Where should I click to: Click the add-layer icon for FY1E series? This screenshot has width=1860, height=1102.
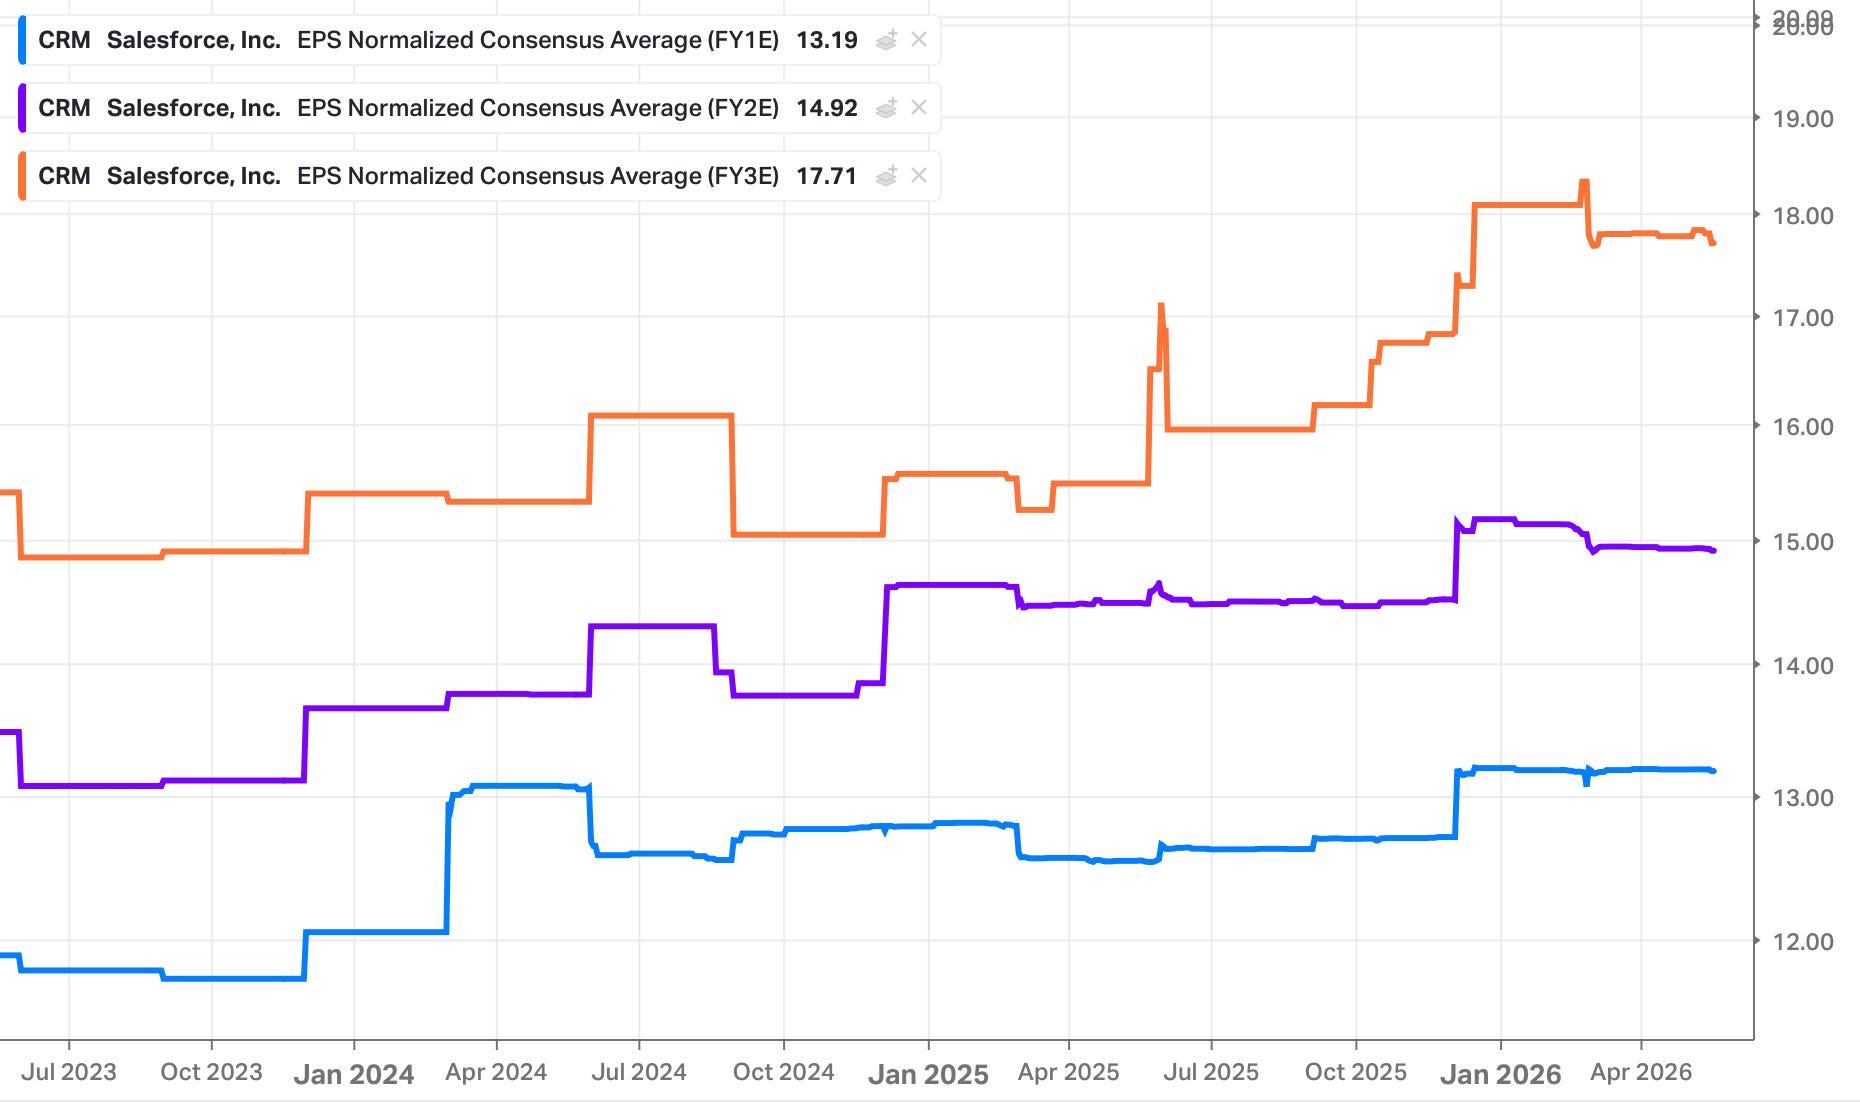coord(886,40)
